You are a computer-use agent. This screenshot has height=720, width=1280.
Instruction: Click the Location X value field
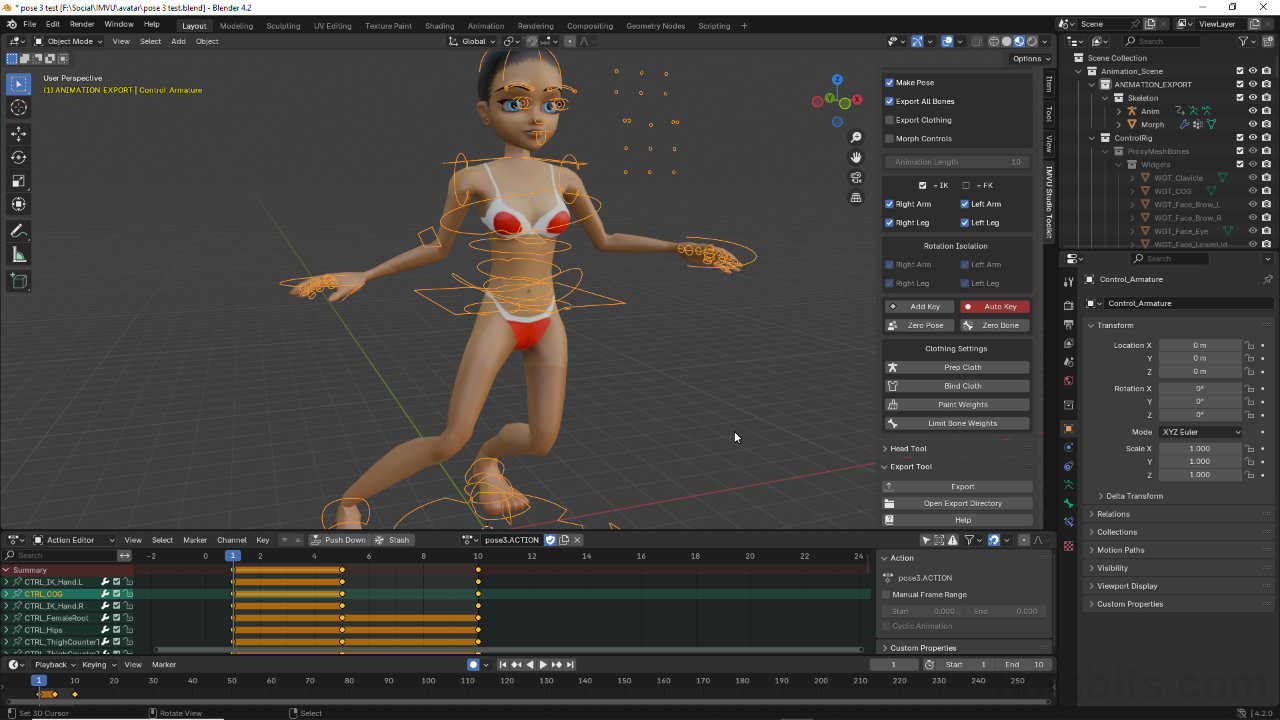pyautogui.click(x=1200, y=345)
